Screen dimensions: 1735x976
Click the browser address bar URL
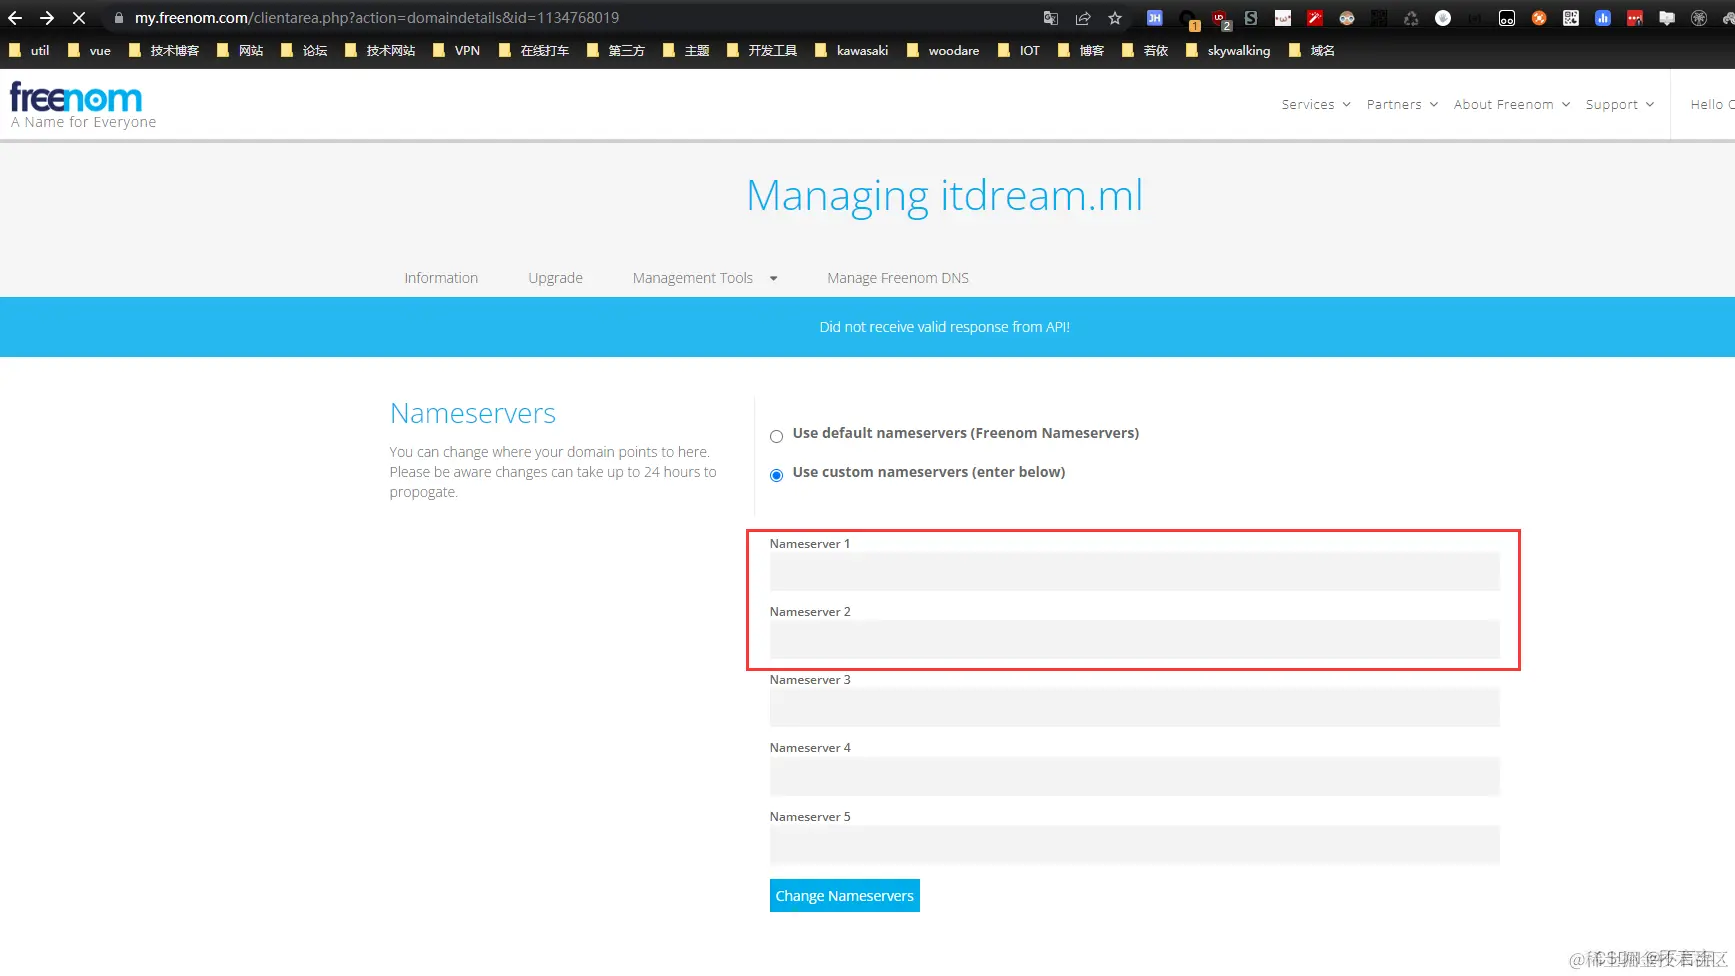(377, 18)
